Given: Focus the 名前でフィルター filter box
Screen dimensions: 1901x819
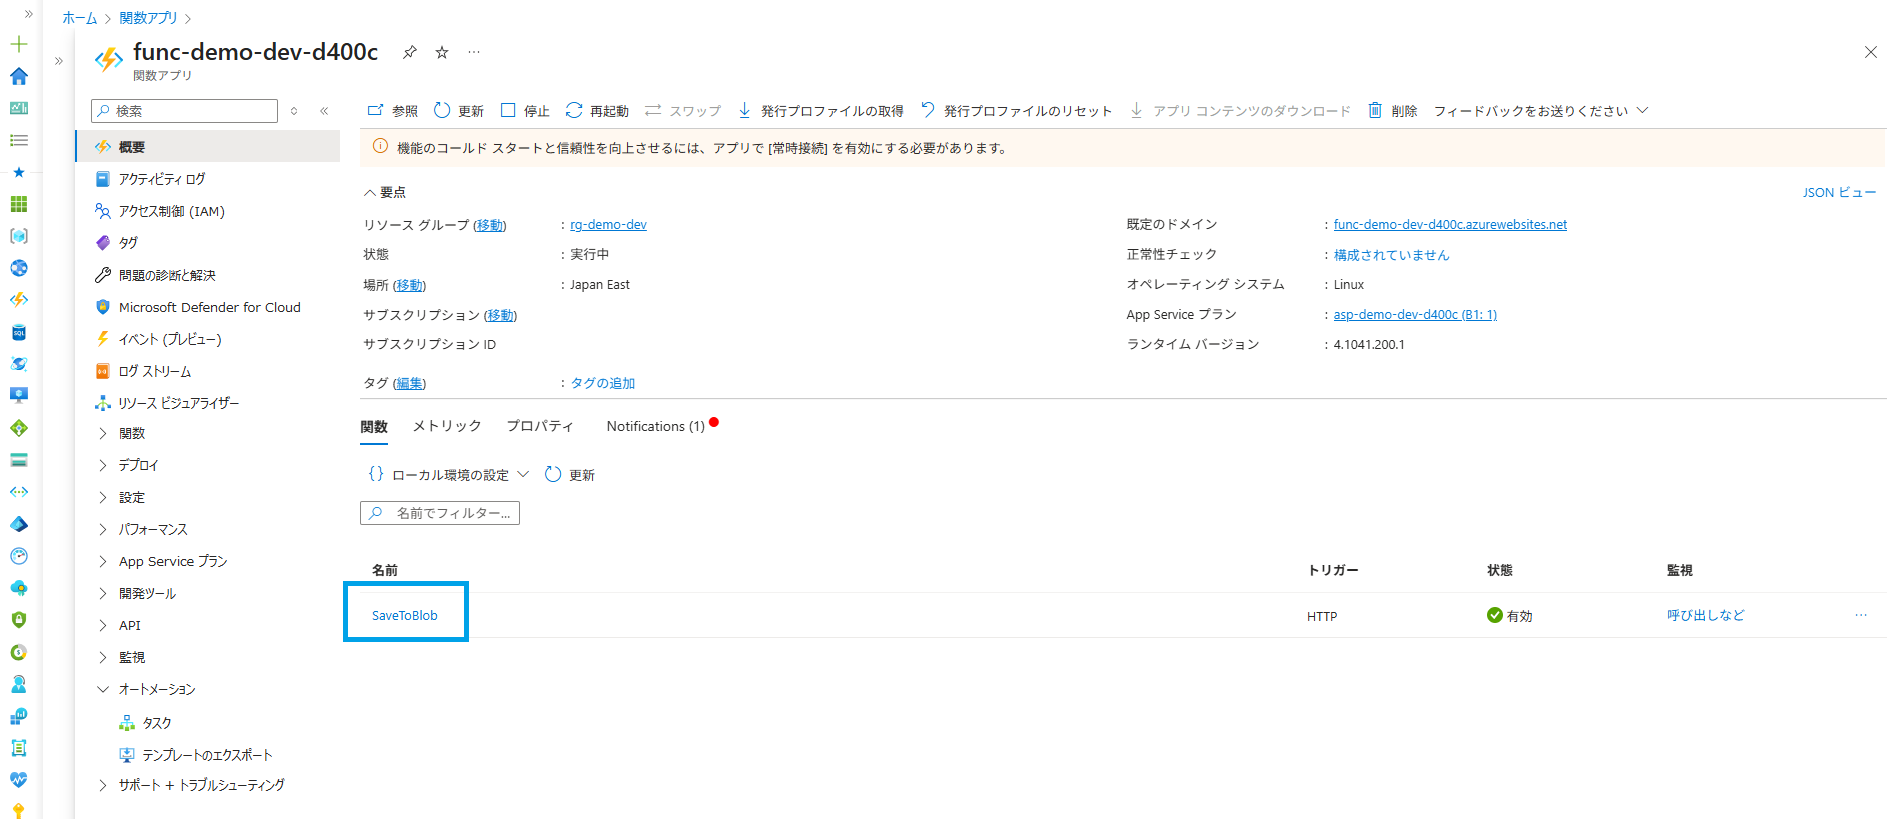Looking at the screenshot, I should 440,513.
